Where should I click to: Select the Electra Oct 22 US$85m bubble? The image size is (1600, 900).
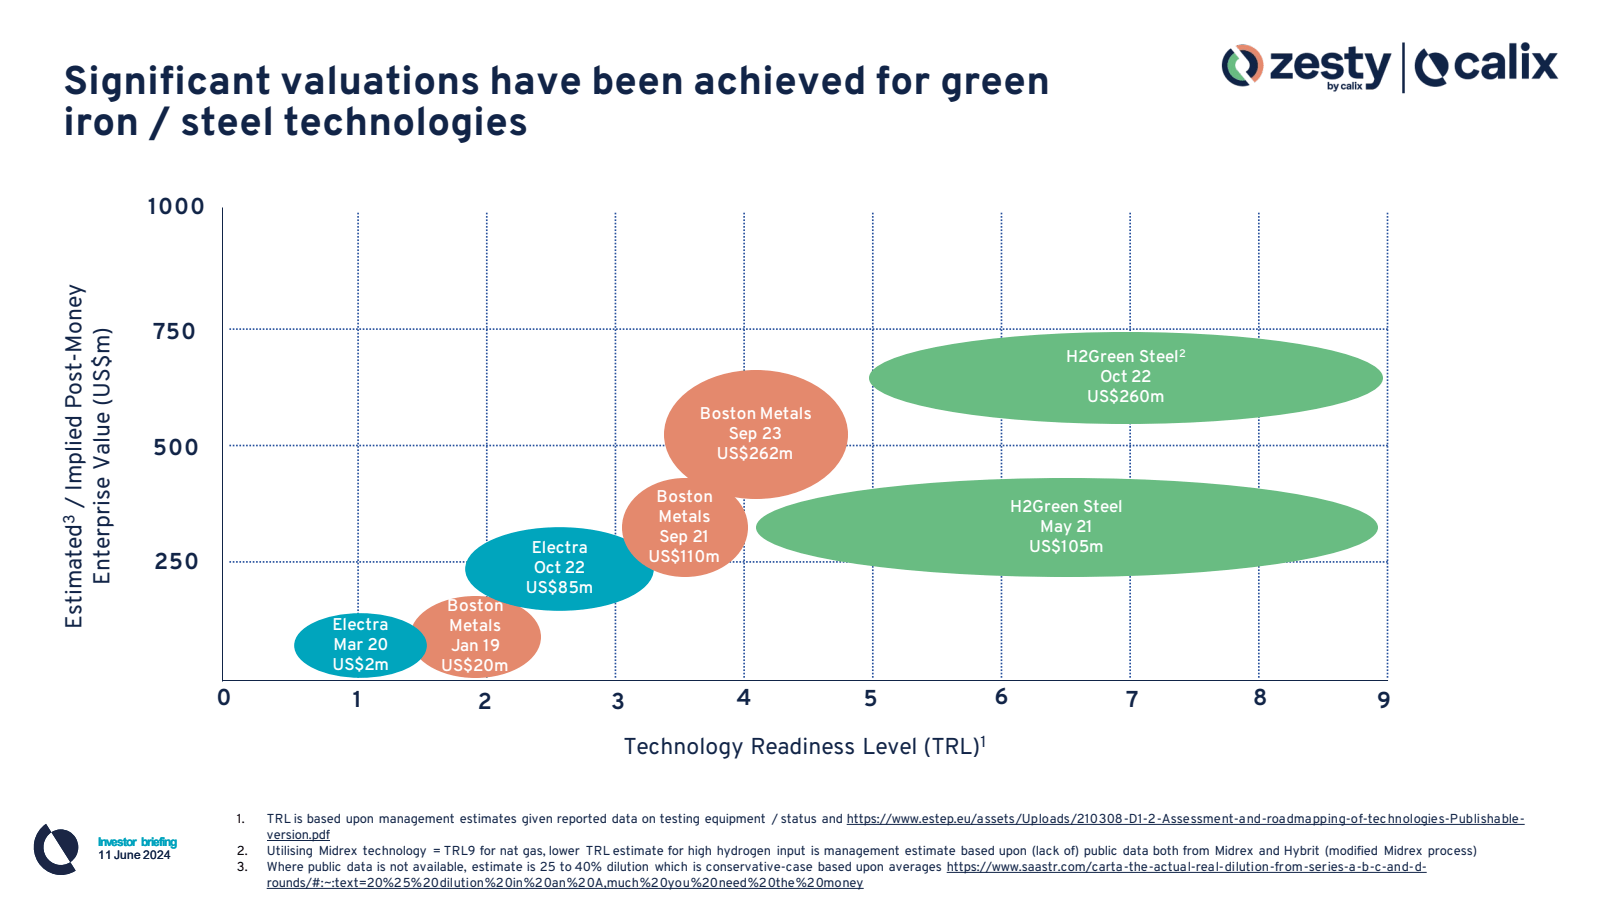pyautogui.click(x=559, y=568)
